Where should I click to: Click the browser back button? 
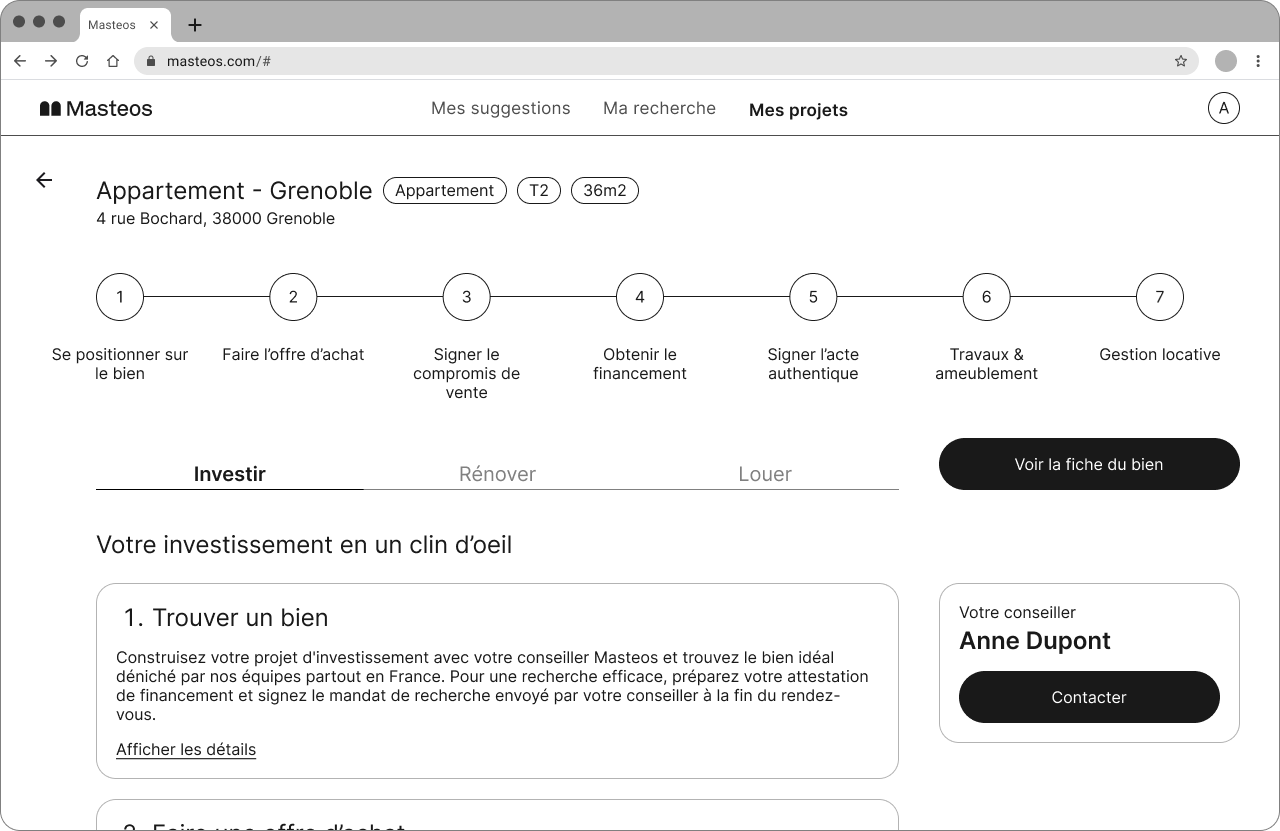pos(20,61)
